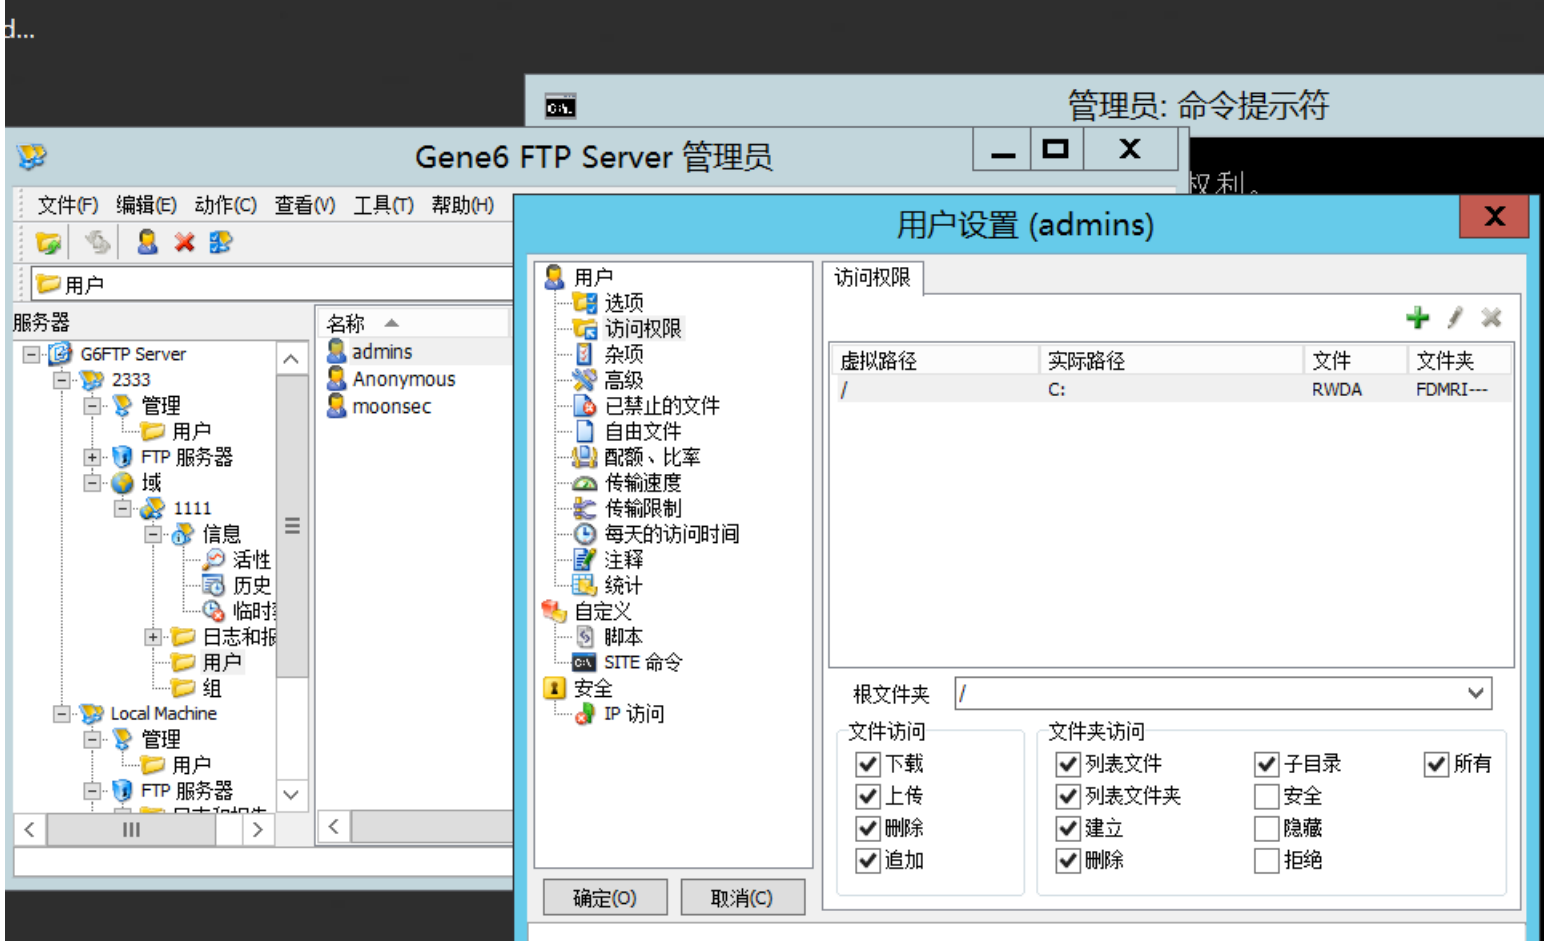Click the grey X remove access rule icon

(1491, 318)
